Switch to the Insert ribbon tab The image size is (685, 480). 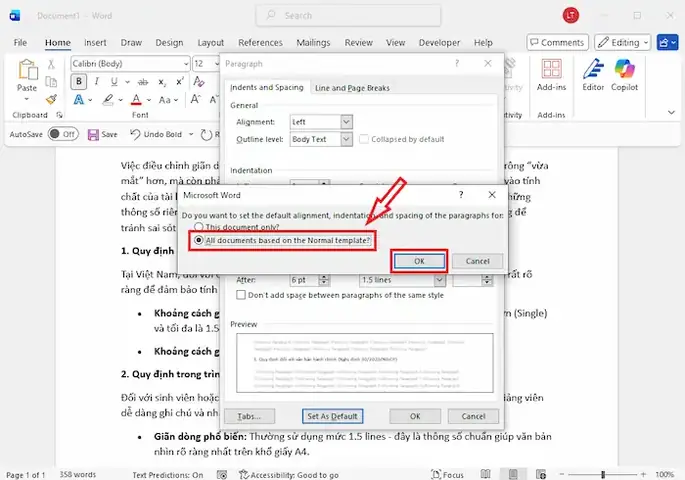click(95, 43)
